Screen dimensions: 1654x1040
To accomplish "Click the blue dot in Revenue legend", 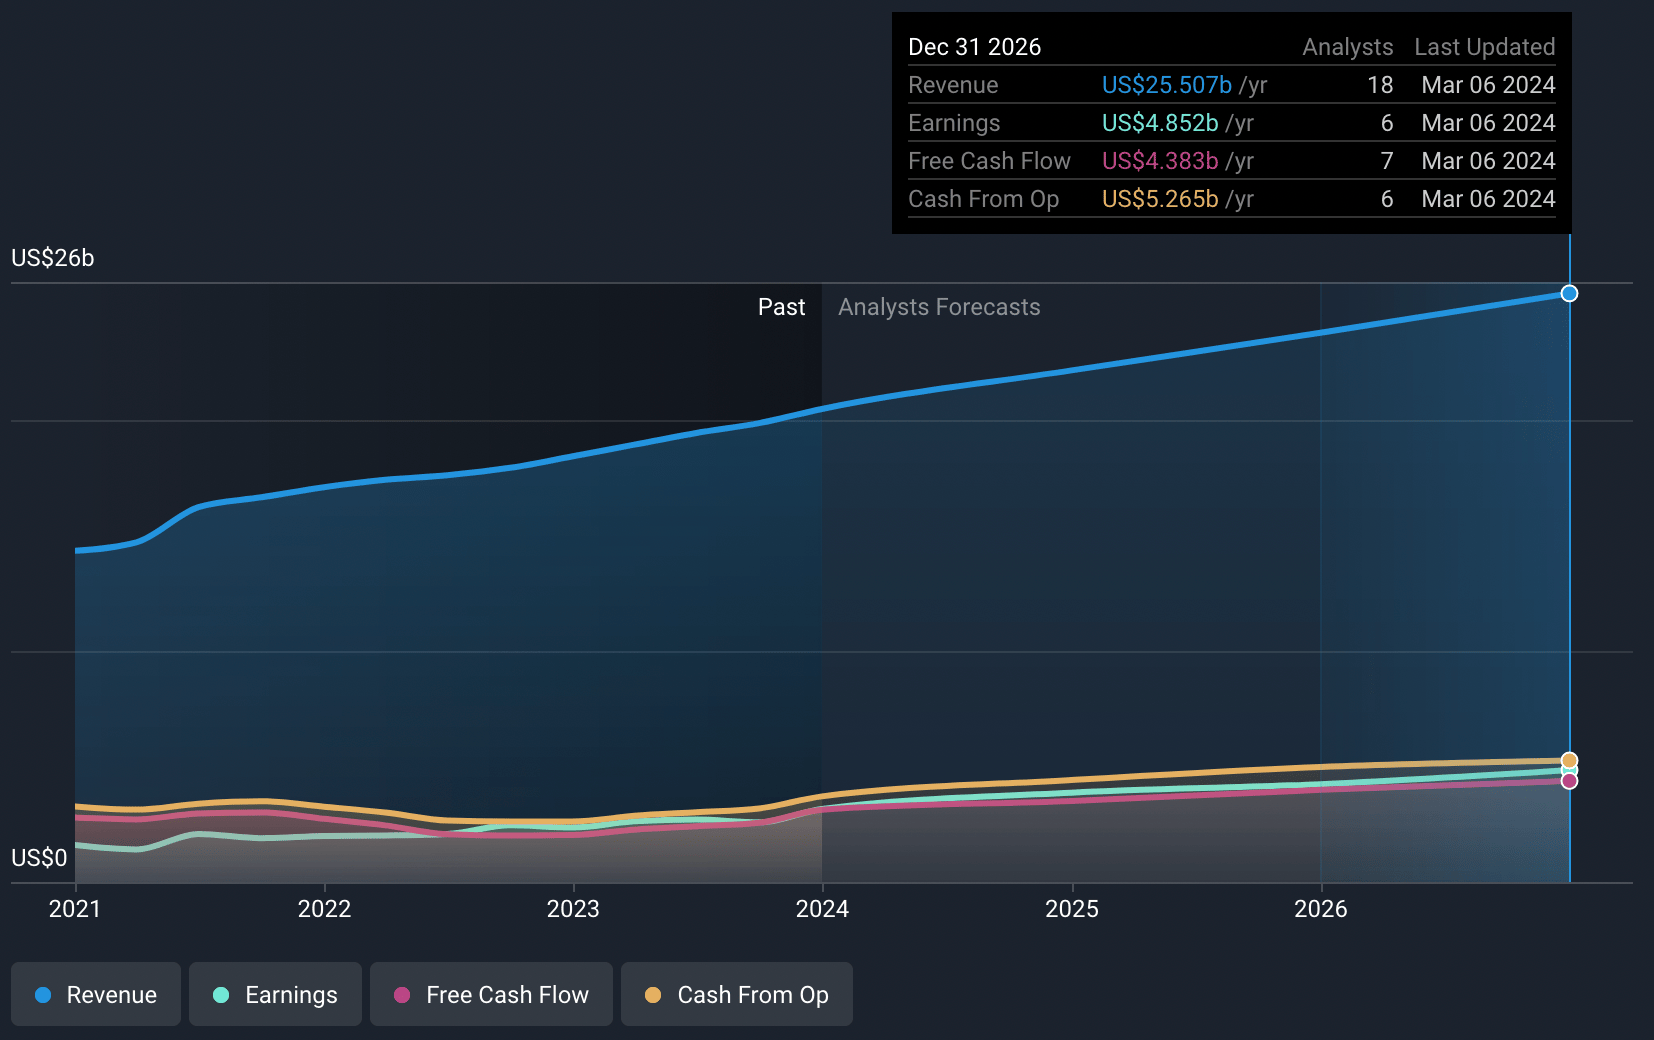I will click(43, 995).
